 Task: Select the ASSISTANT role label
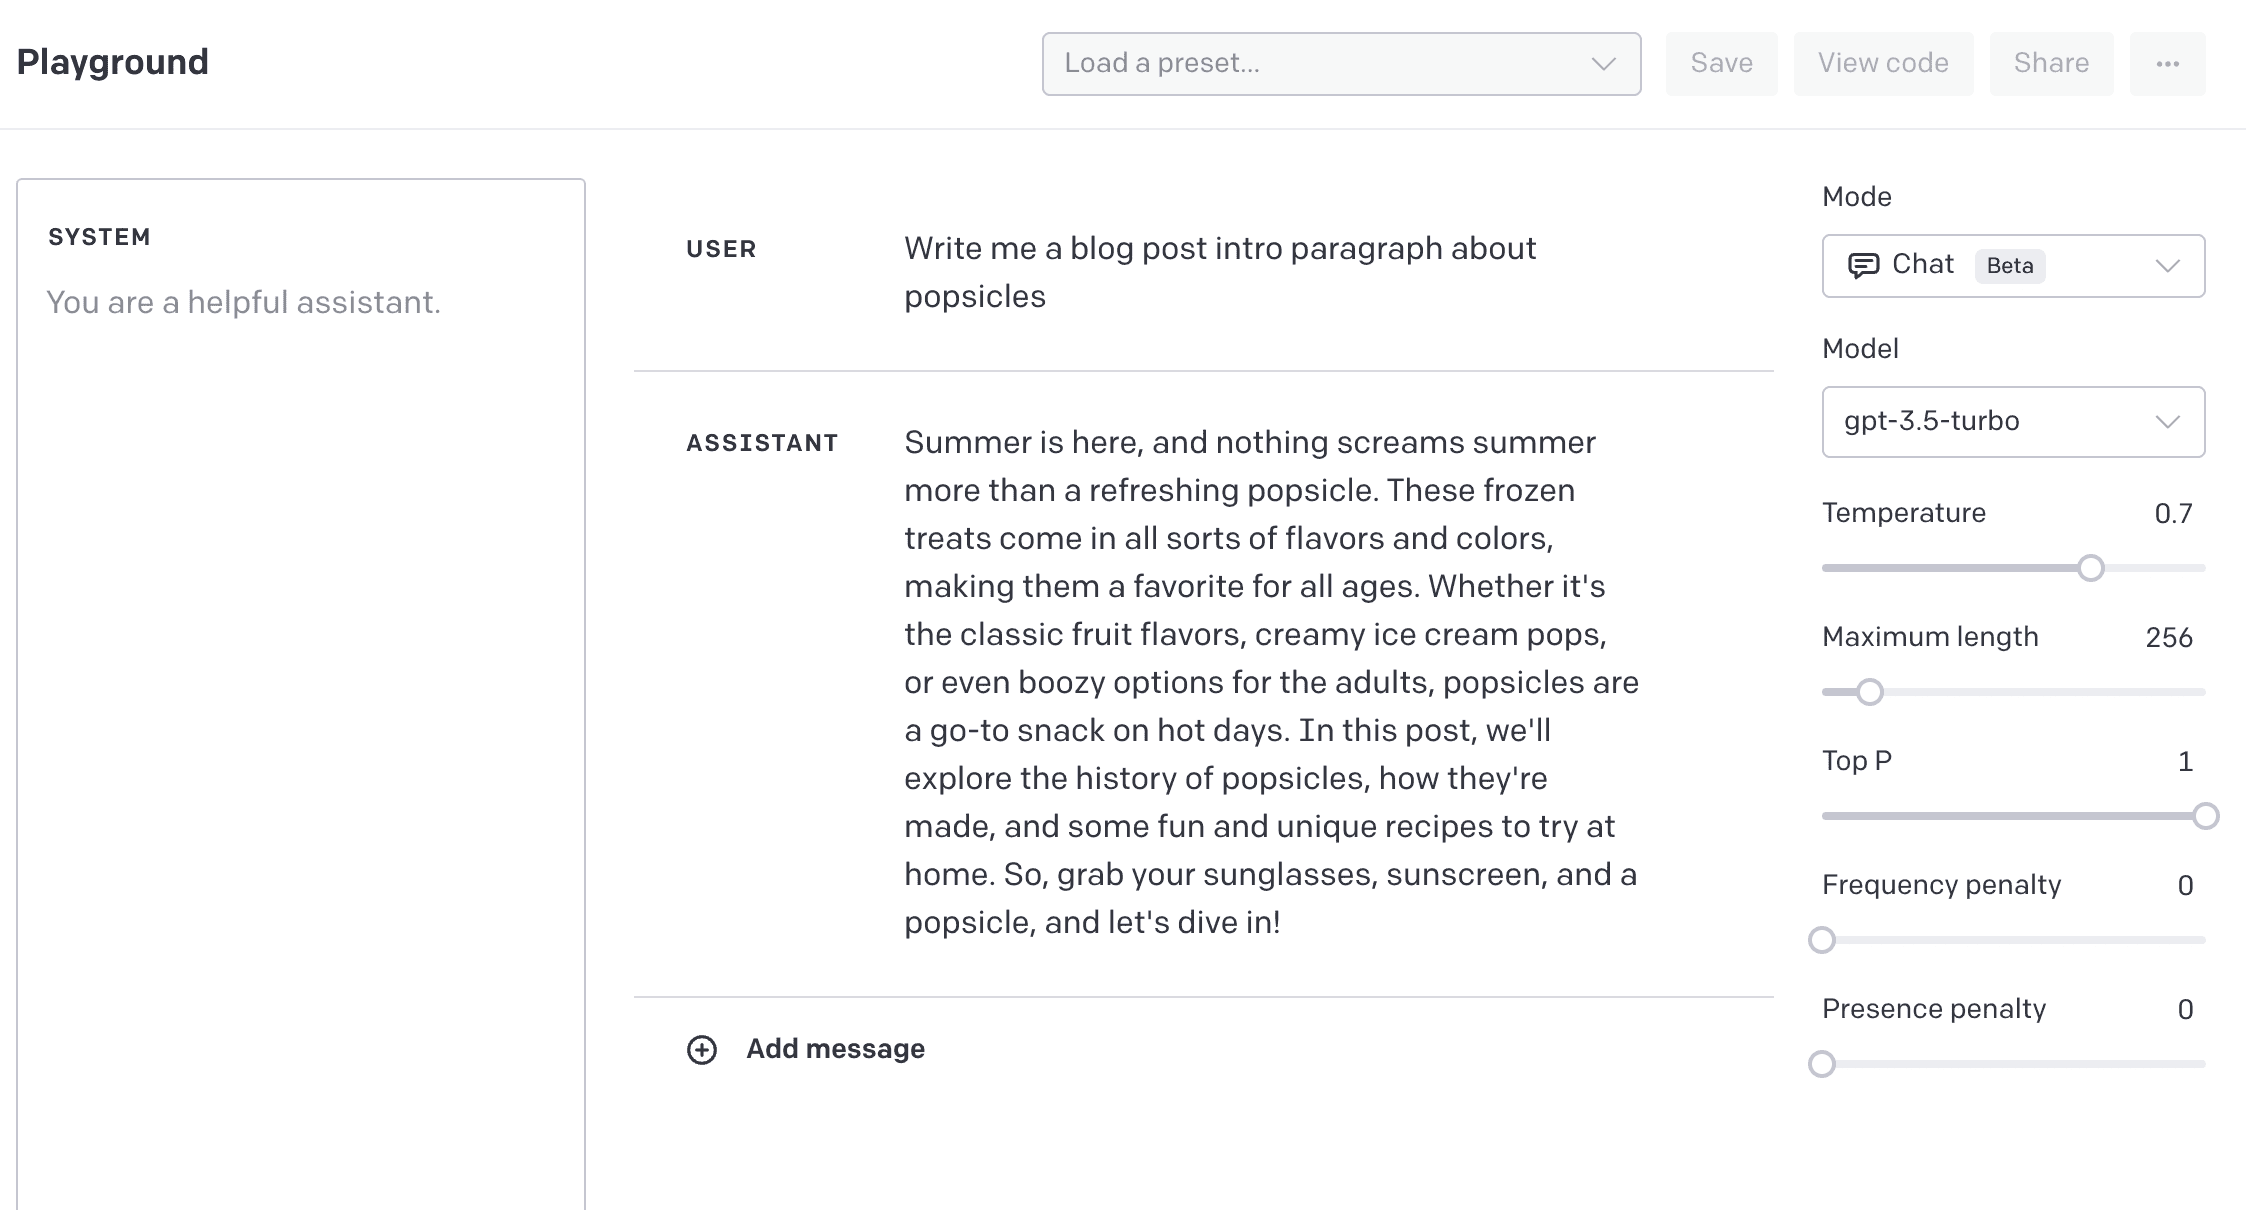point(762,442)
